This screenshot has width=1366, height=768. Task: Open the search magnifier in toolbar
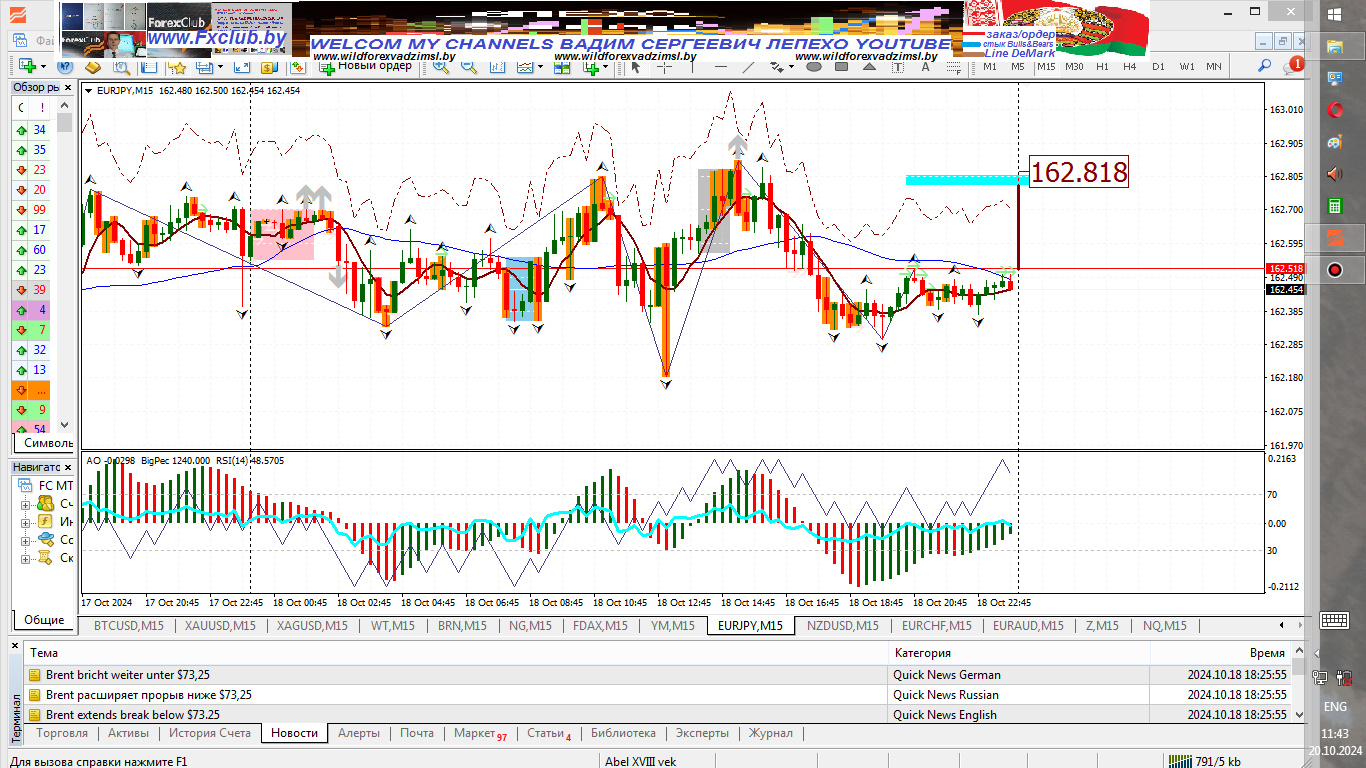1264,66
